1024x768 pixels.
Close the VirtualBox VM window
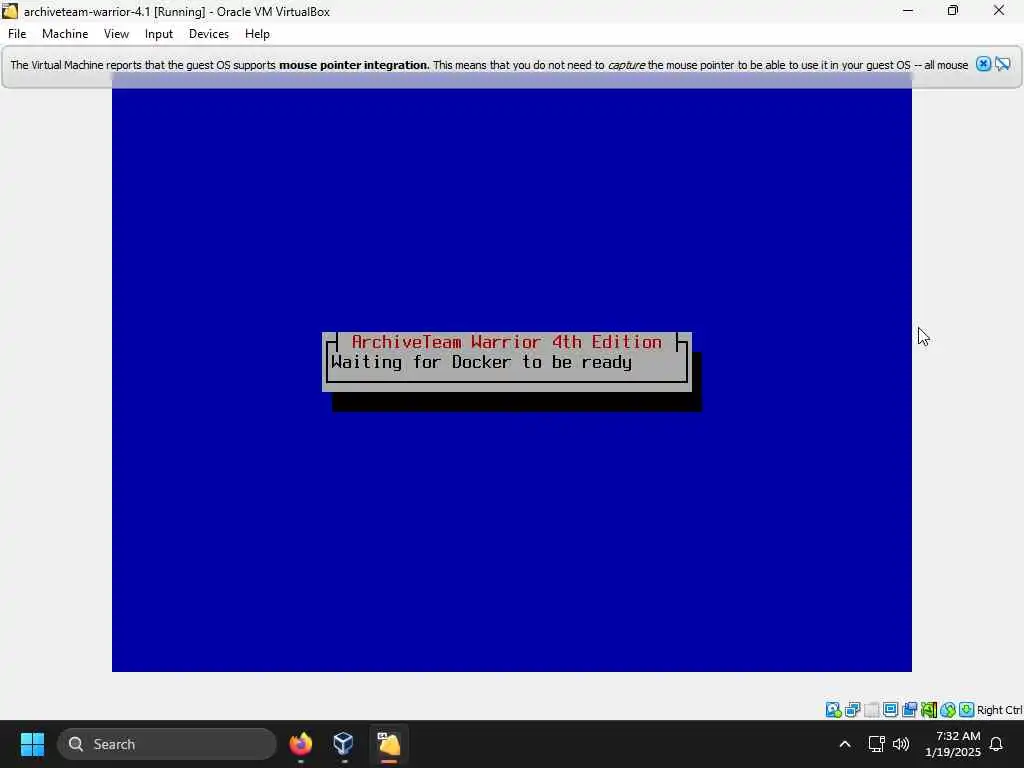click(999, 11)
